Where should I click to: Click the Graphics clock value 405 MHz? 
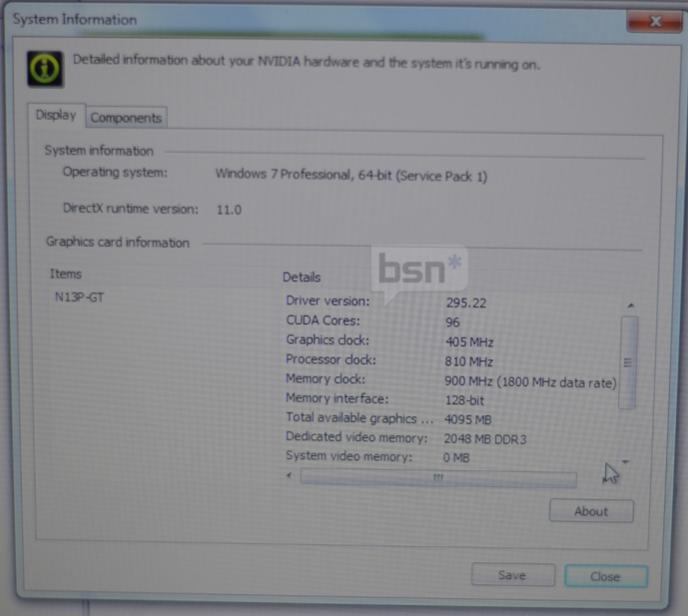click(x=469, y=342)
